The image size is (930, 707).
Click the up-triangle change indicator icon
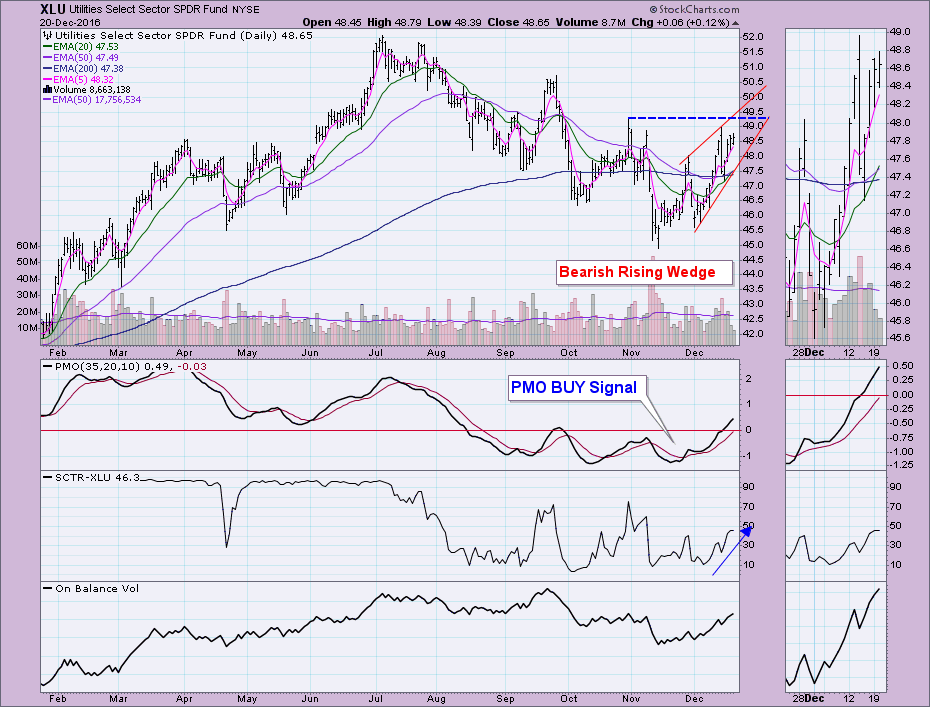pyautogui.click(x=735, y=23)
